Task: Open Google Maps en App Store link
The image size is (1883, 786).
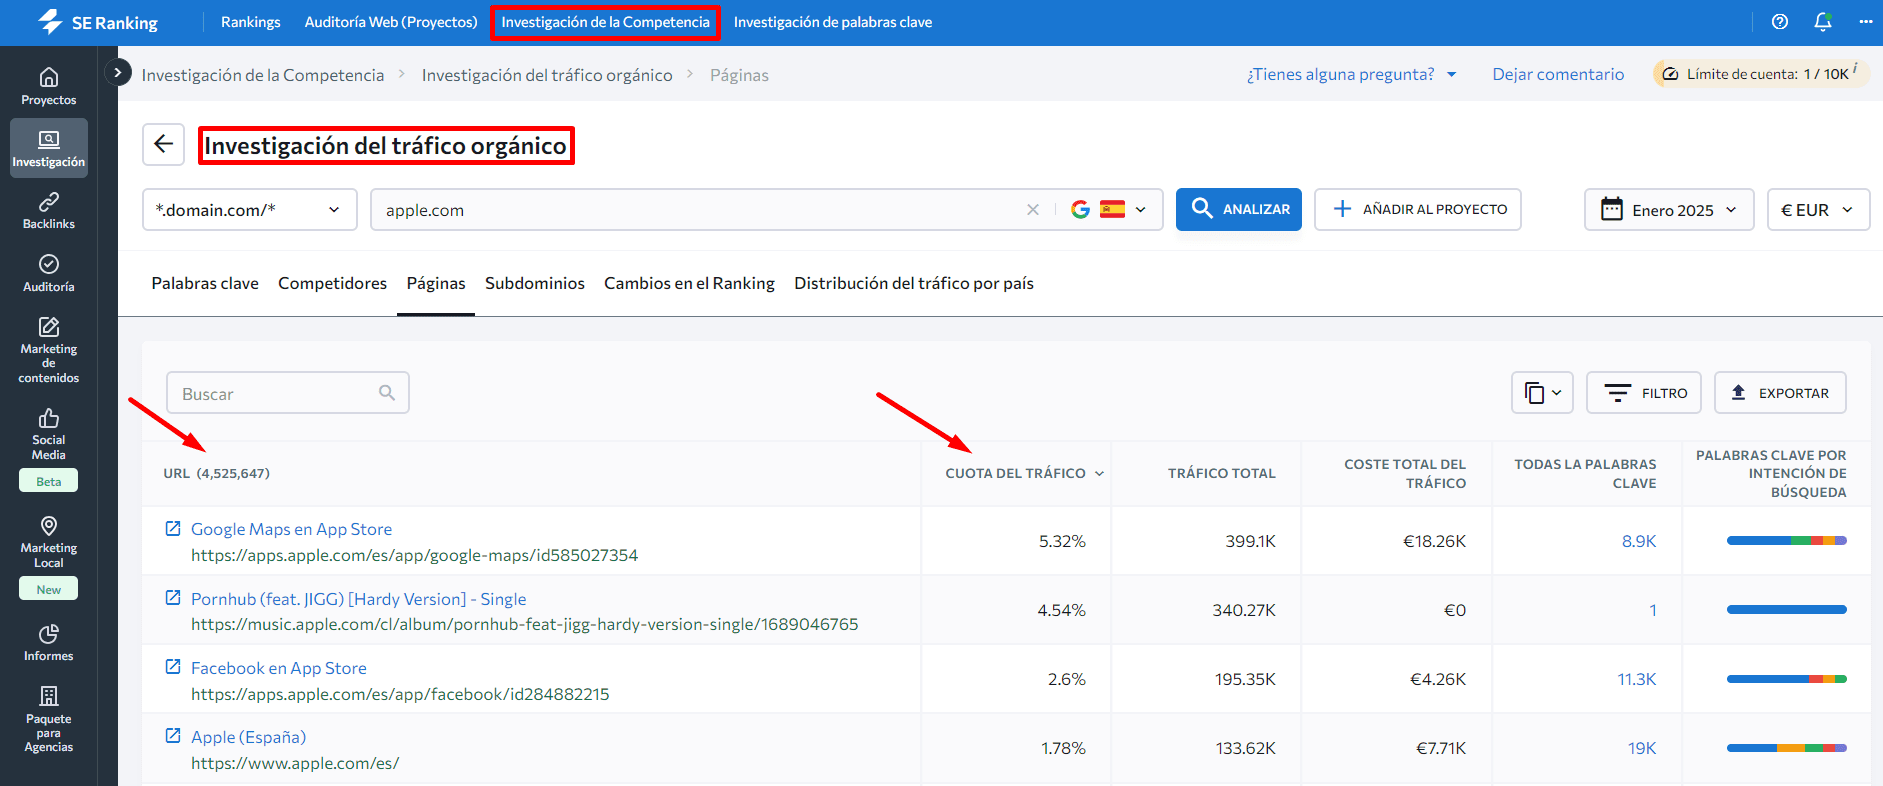Action: tap(291, 529)
